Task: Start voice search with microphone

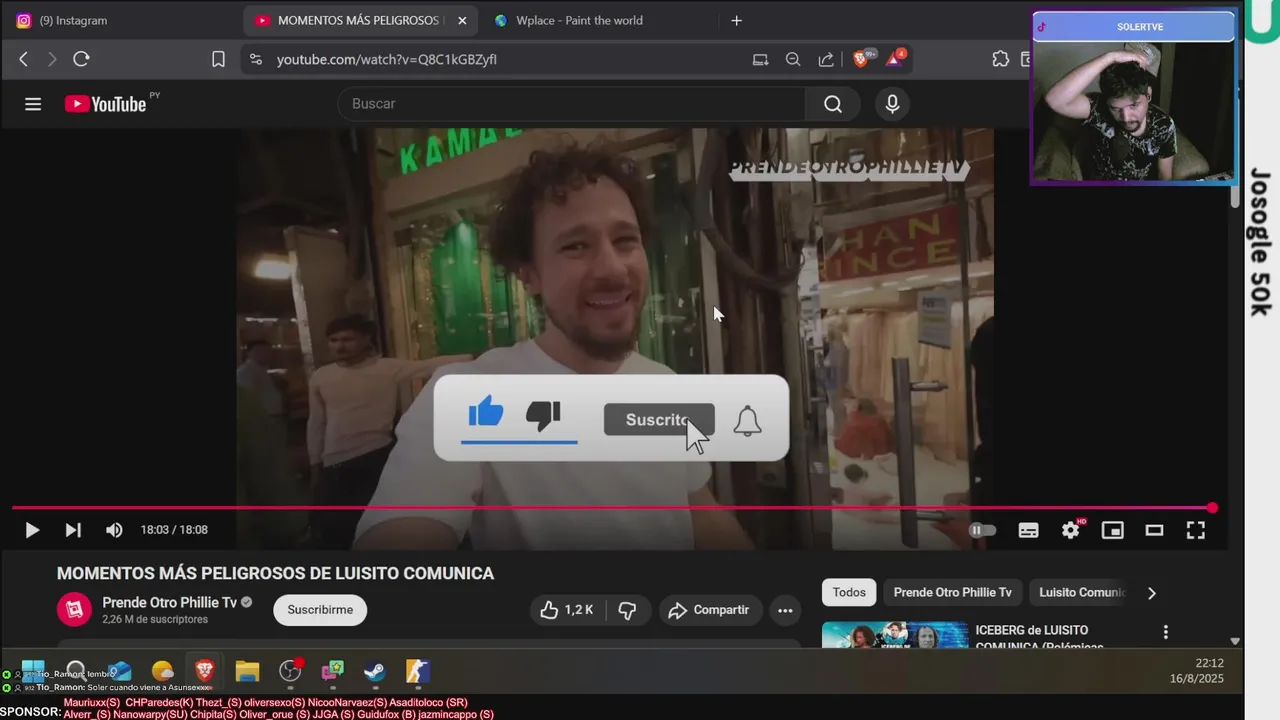Action: click(x=892, y=104)
